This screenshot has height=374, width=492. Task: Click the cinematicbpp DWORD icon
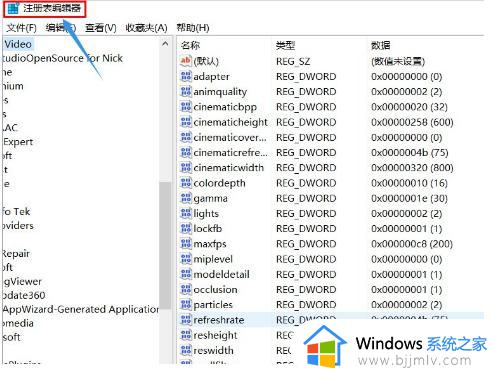coord(186,107)
